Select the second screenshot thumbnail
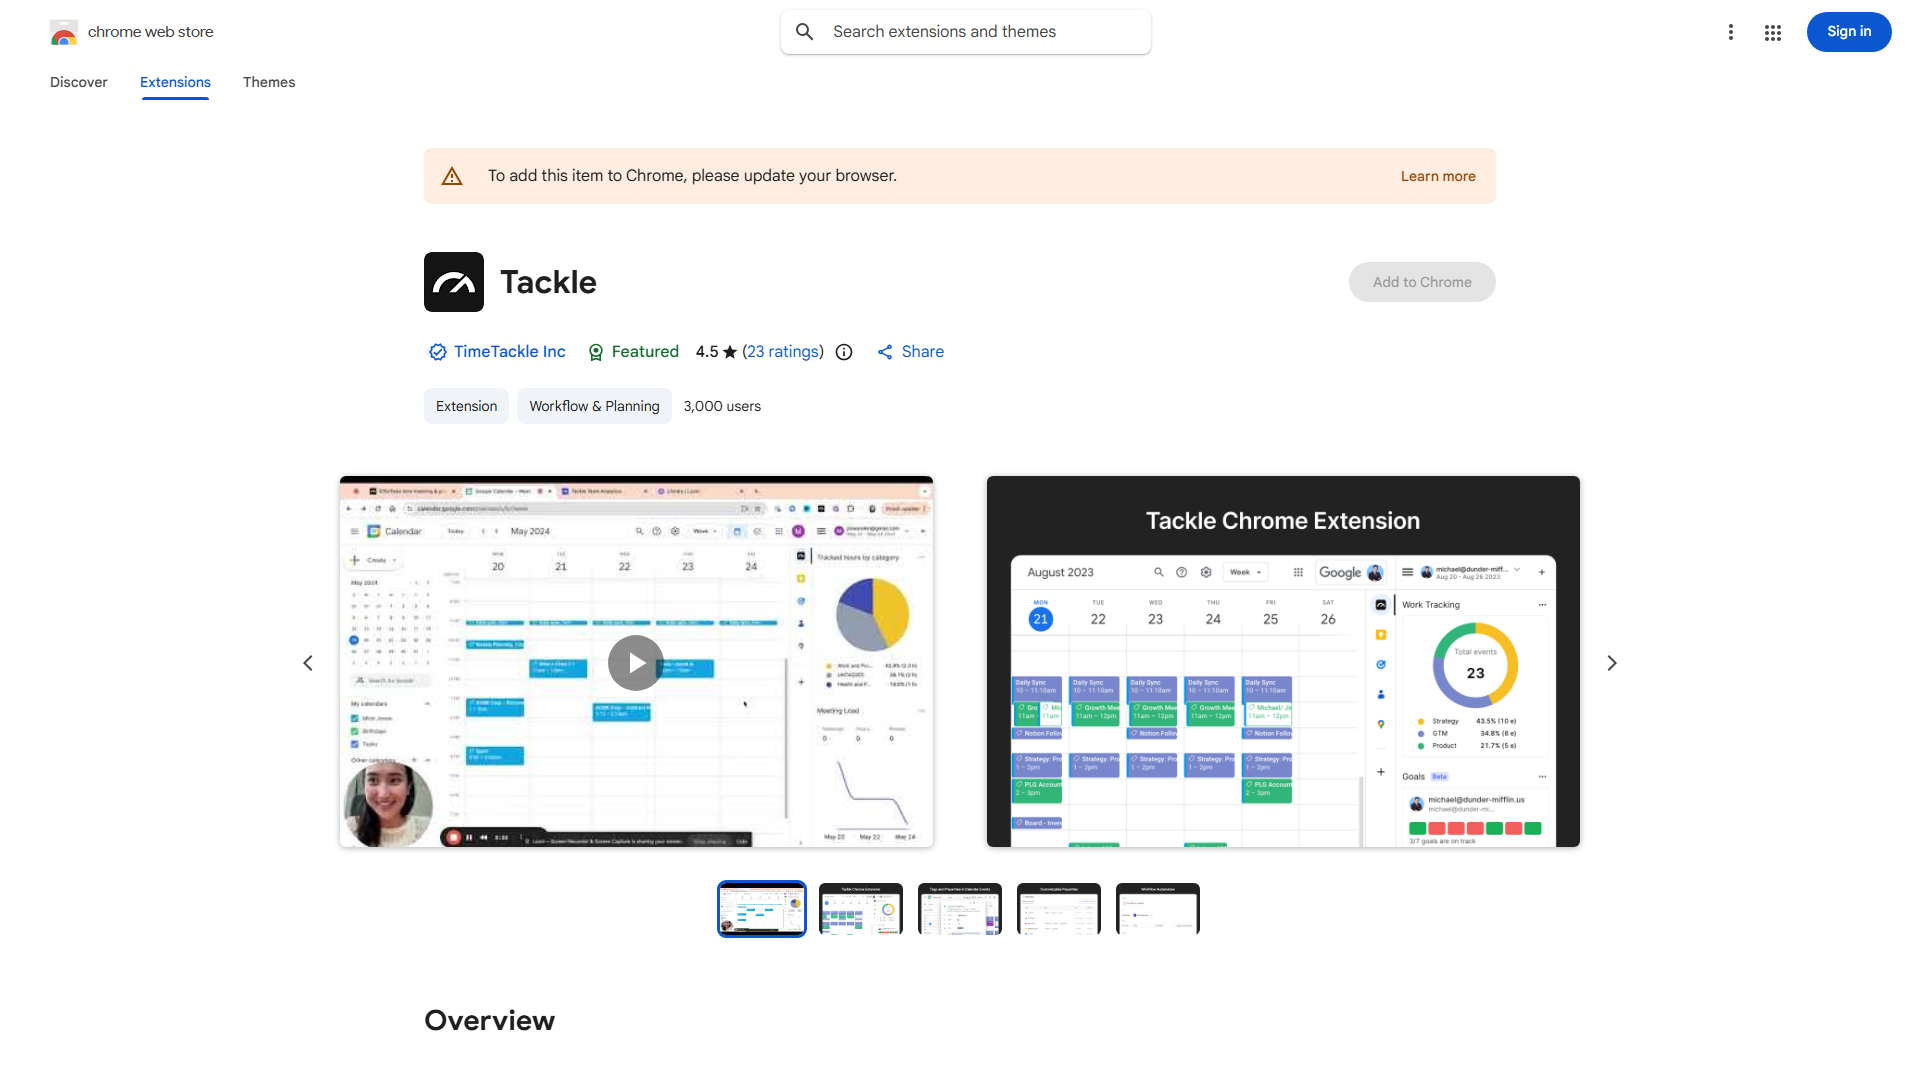Image resolution: width=1920 pixels, height=1080 pixels. pos(860,909)
